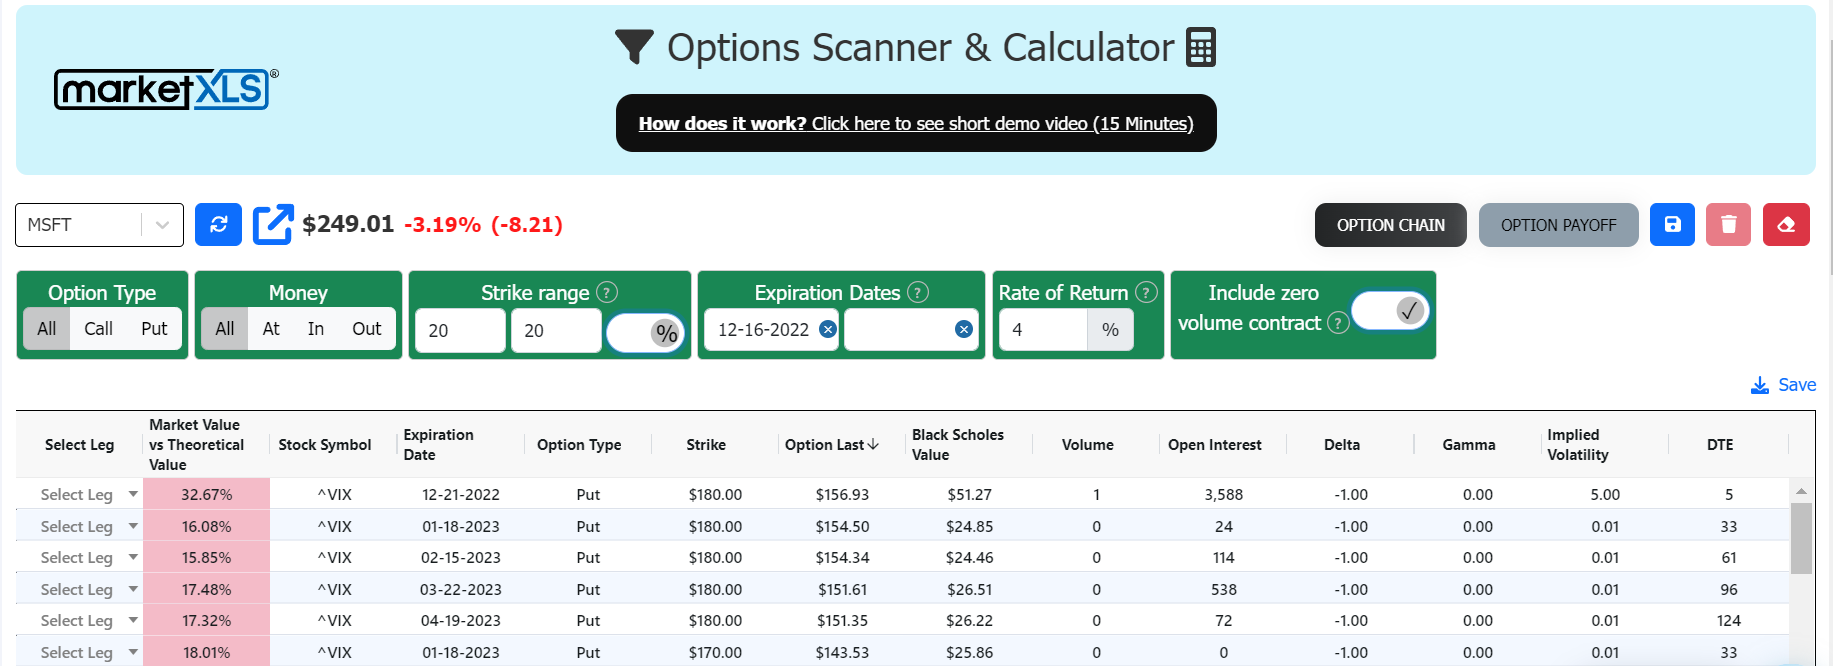Click the pink trash delete icon
The image size is (1833, 666).
1728,224
